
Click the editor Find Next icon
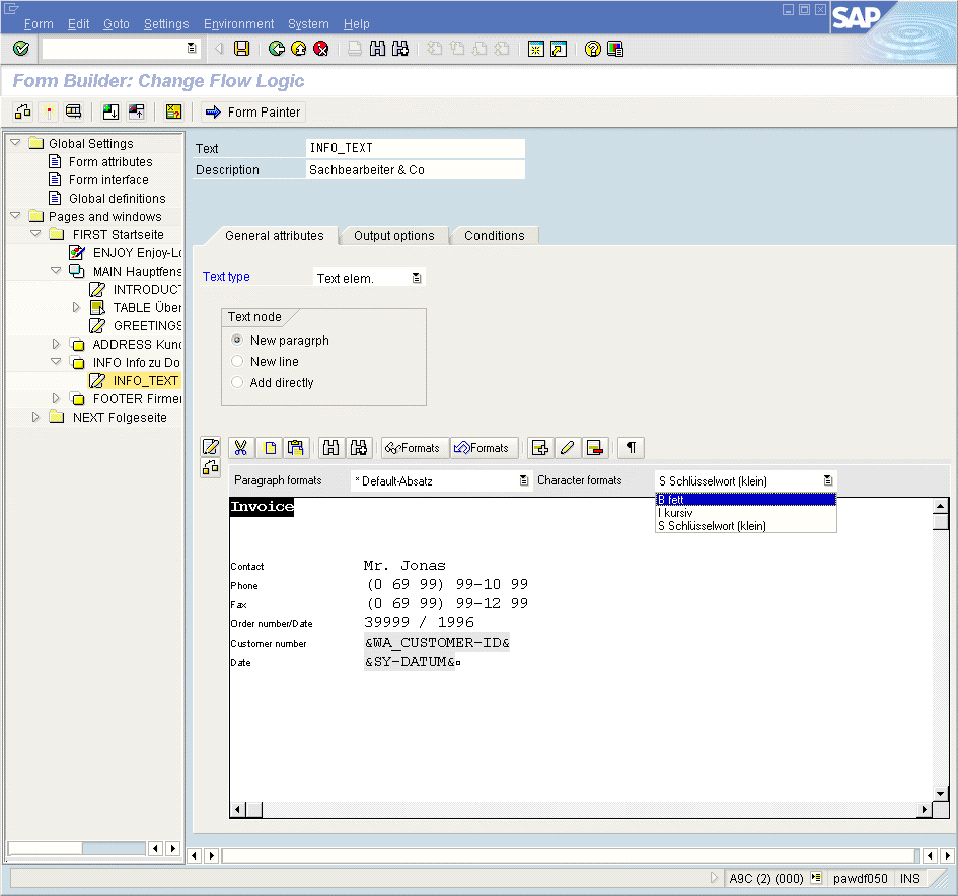(359, 448)
